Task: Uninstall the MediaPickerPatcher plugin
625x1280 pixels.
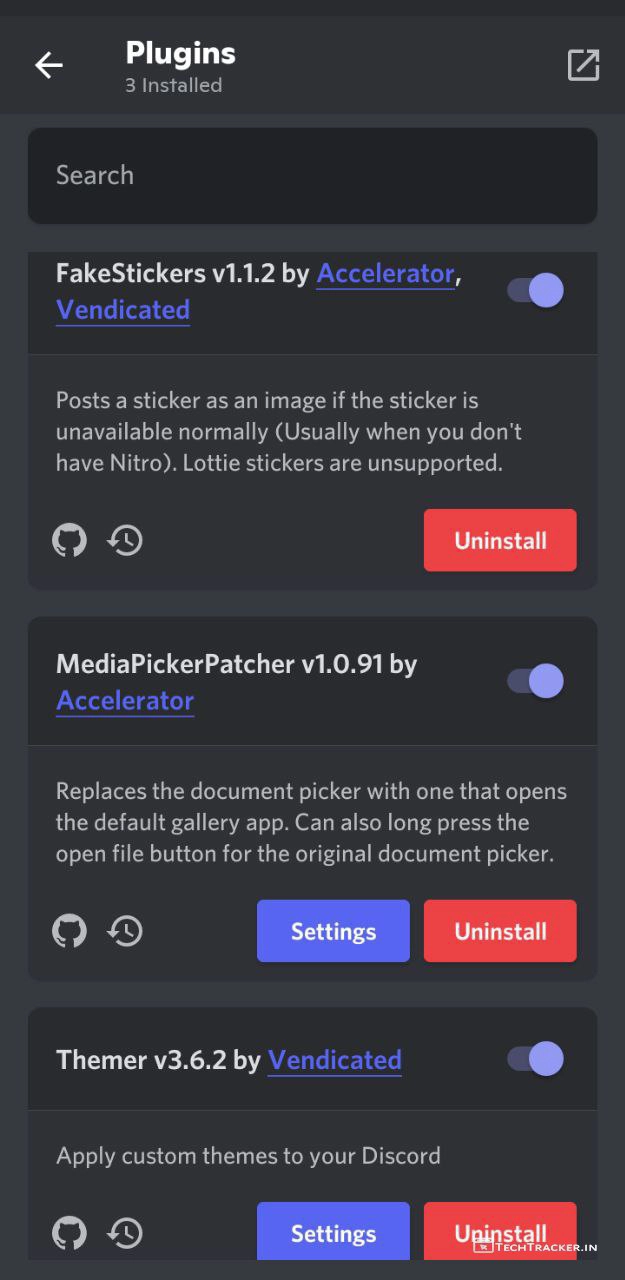Action: tap(500, 931)
